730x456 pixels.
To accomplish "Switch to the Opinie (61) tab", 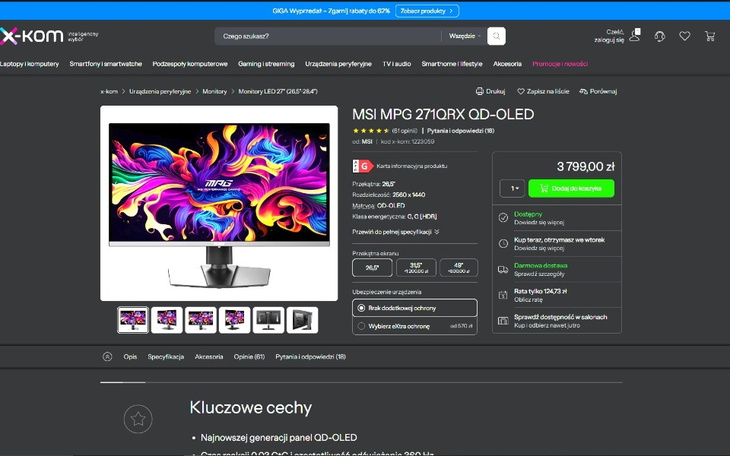I will (x=249, y=357).
